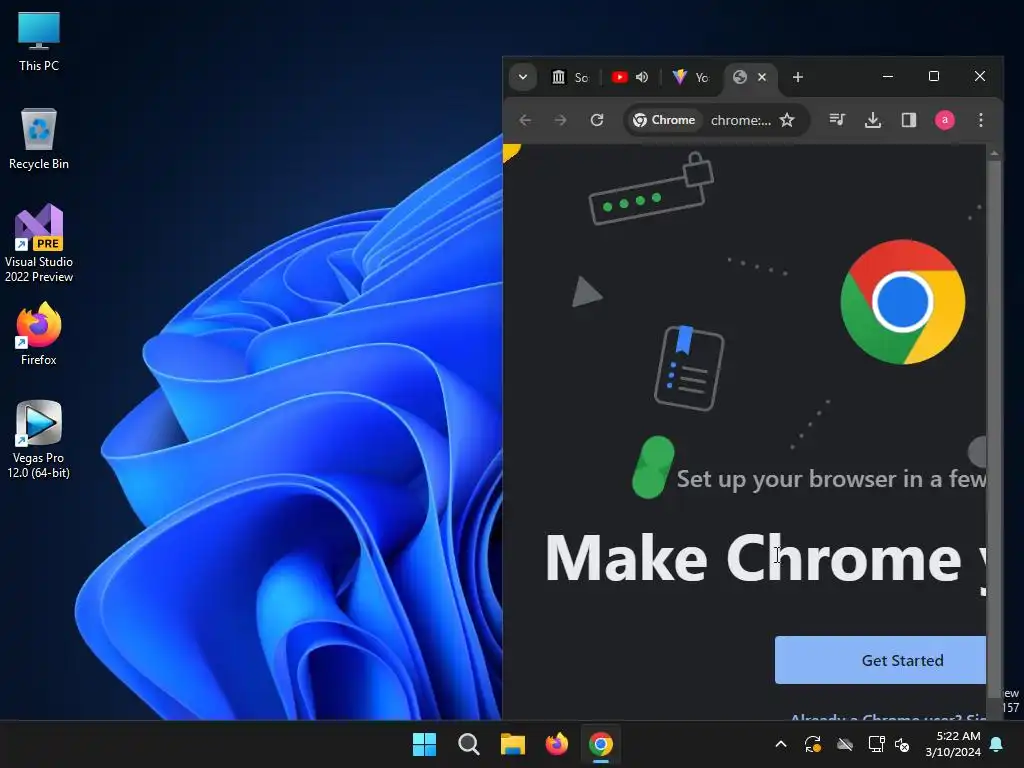The image size is (1024, 768).
Task: Focus the address bar showing chrome:...
Action: [741, 120]
